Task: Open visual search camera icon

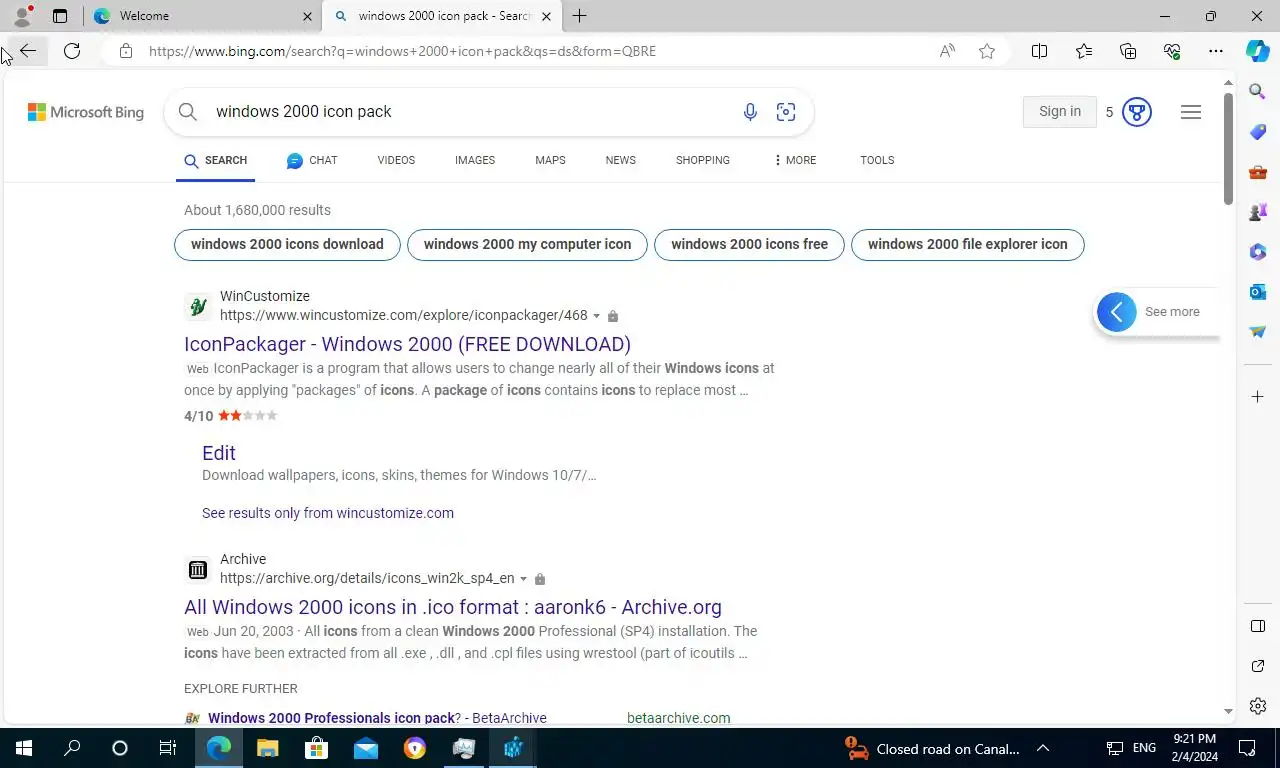Action: tap(786, 112)
